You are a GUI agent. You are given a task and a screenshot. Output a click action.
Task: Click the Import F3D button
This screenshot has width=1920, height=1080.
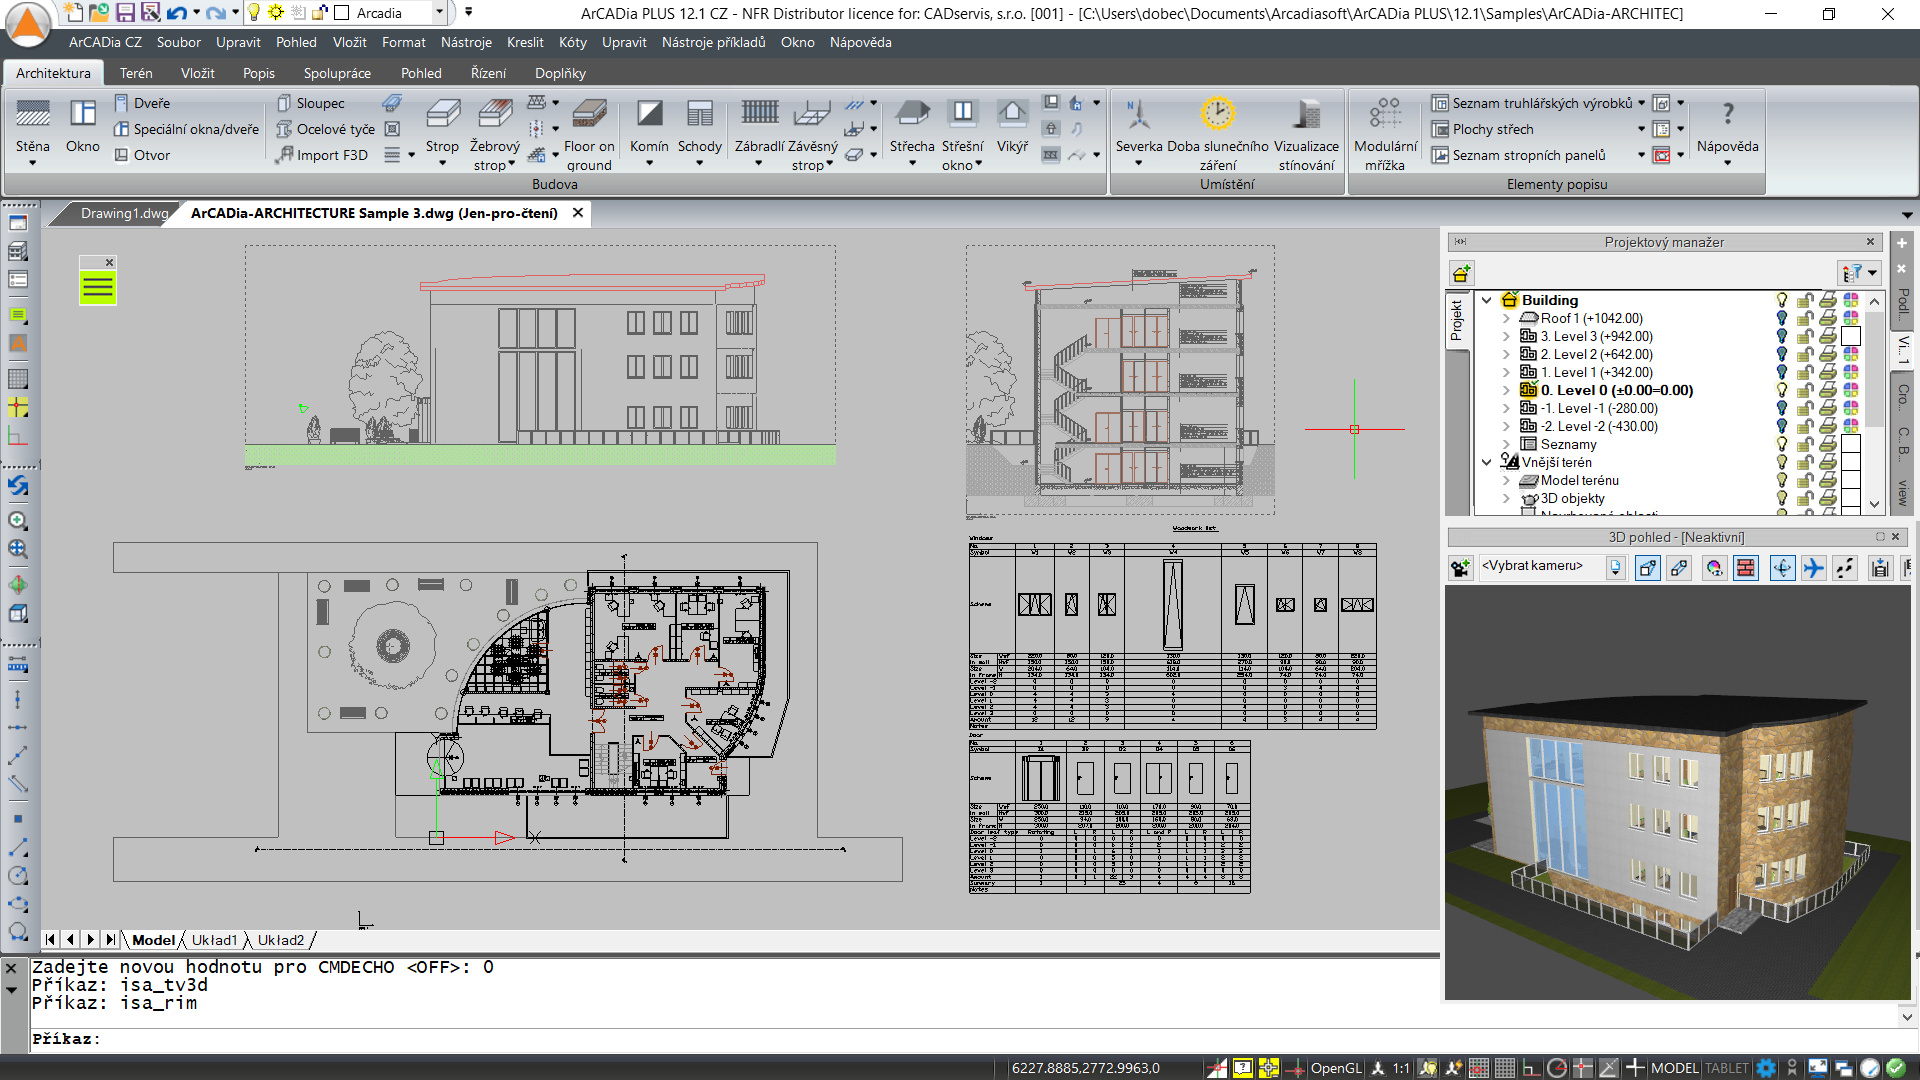coord(323,155)
